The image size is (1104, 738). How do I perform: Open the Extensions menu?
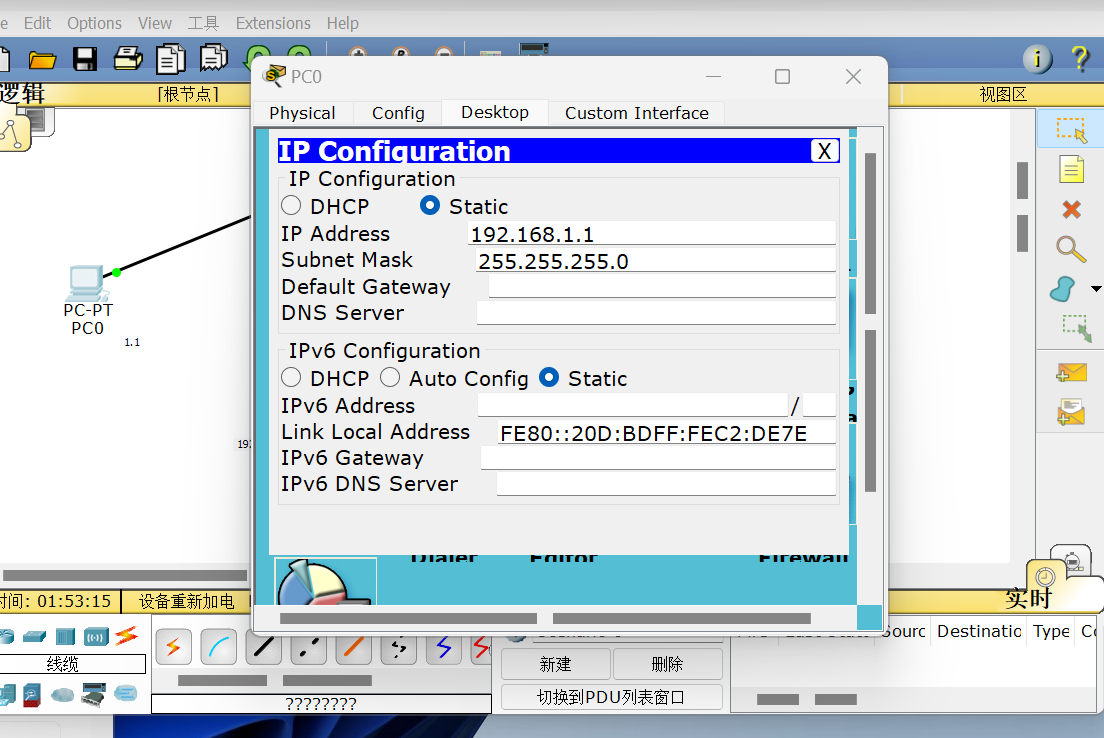tap(273, 23)
